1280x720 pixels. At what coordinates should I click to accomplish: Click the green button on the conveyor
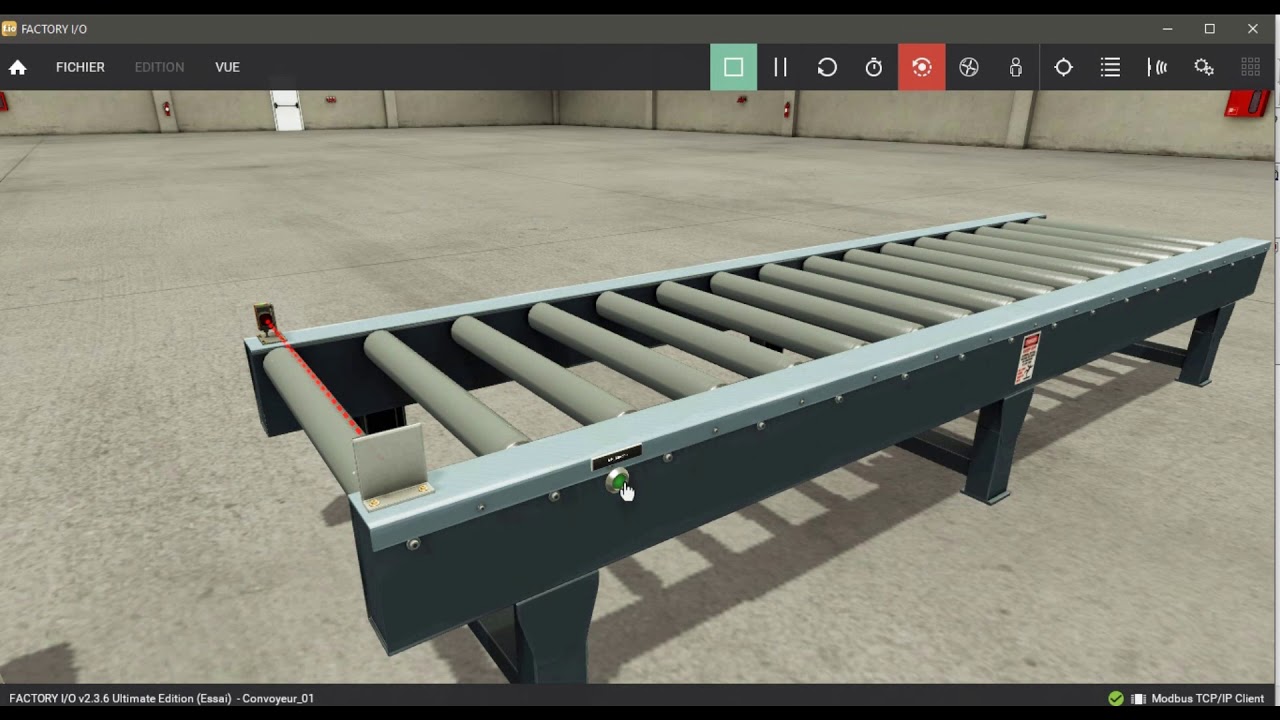point(618,483)
